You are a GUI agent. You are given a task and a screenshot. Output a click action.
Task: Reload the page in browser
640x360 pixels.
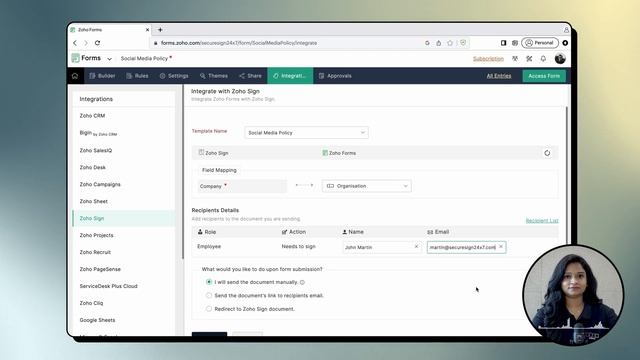coord(97,43)
